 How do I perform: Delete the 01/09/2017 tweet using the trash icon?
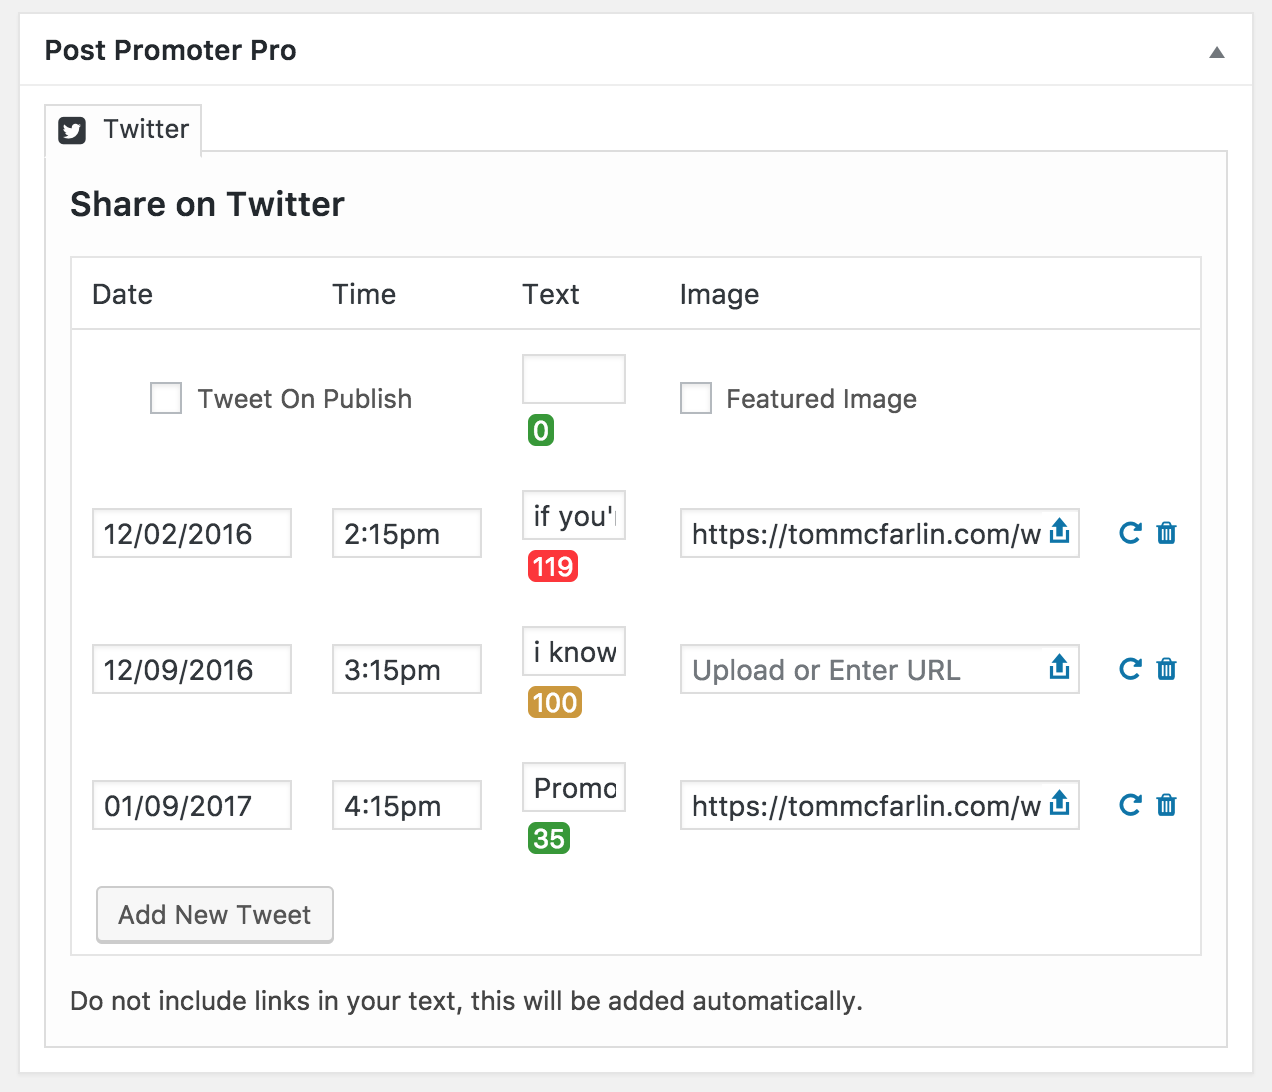pos(1166,805)
